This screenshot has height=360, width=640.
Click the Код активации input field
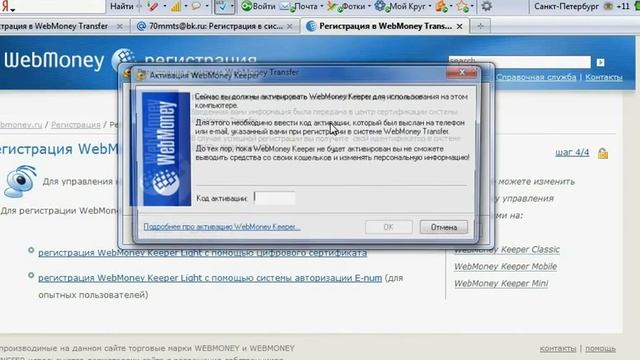[x=275, y=198]
